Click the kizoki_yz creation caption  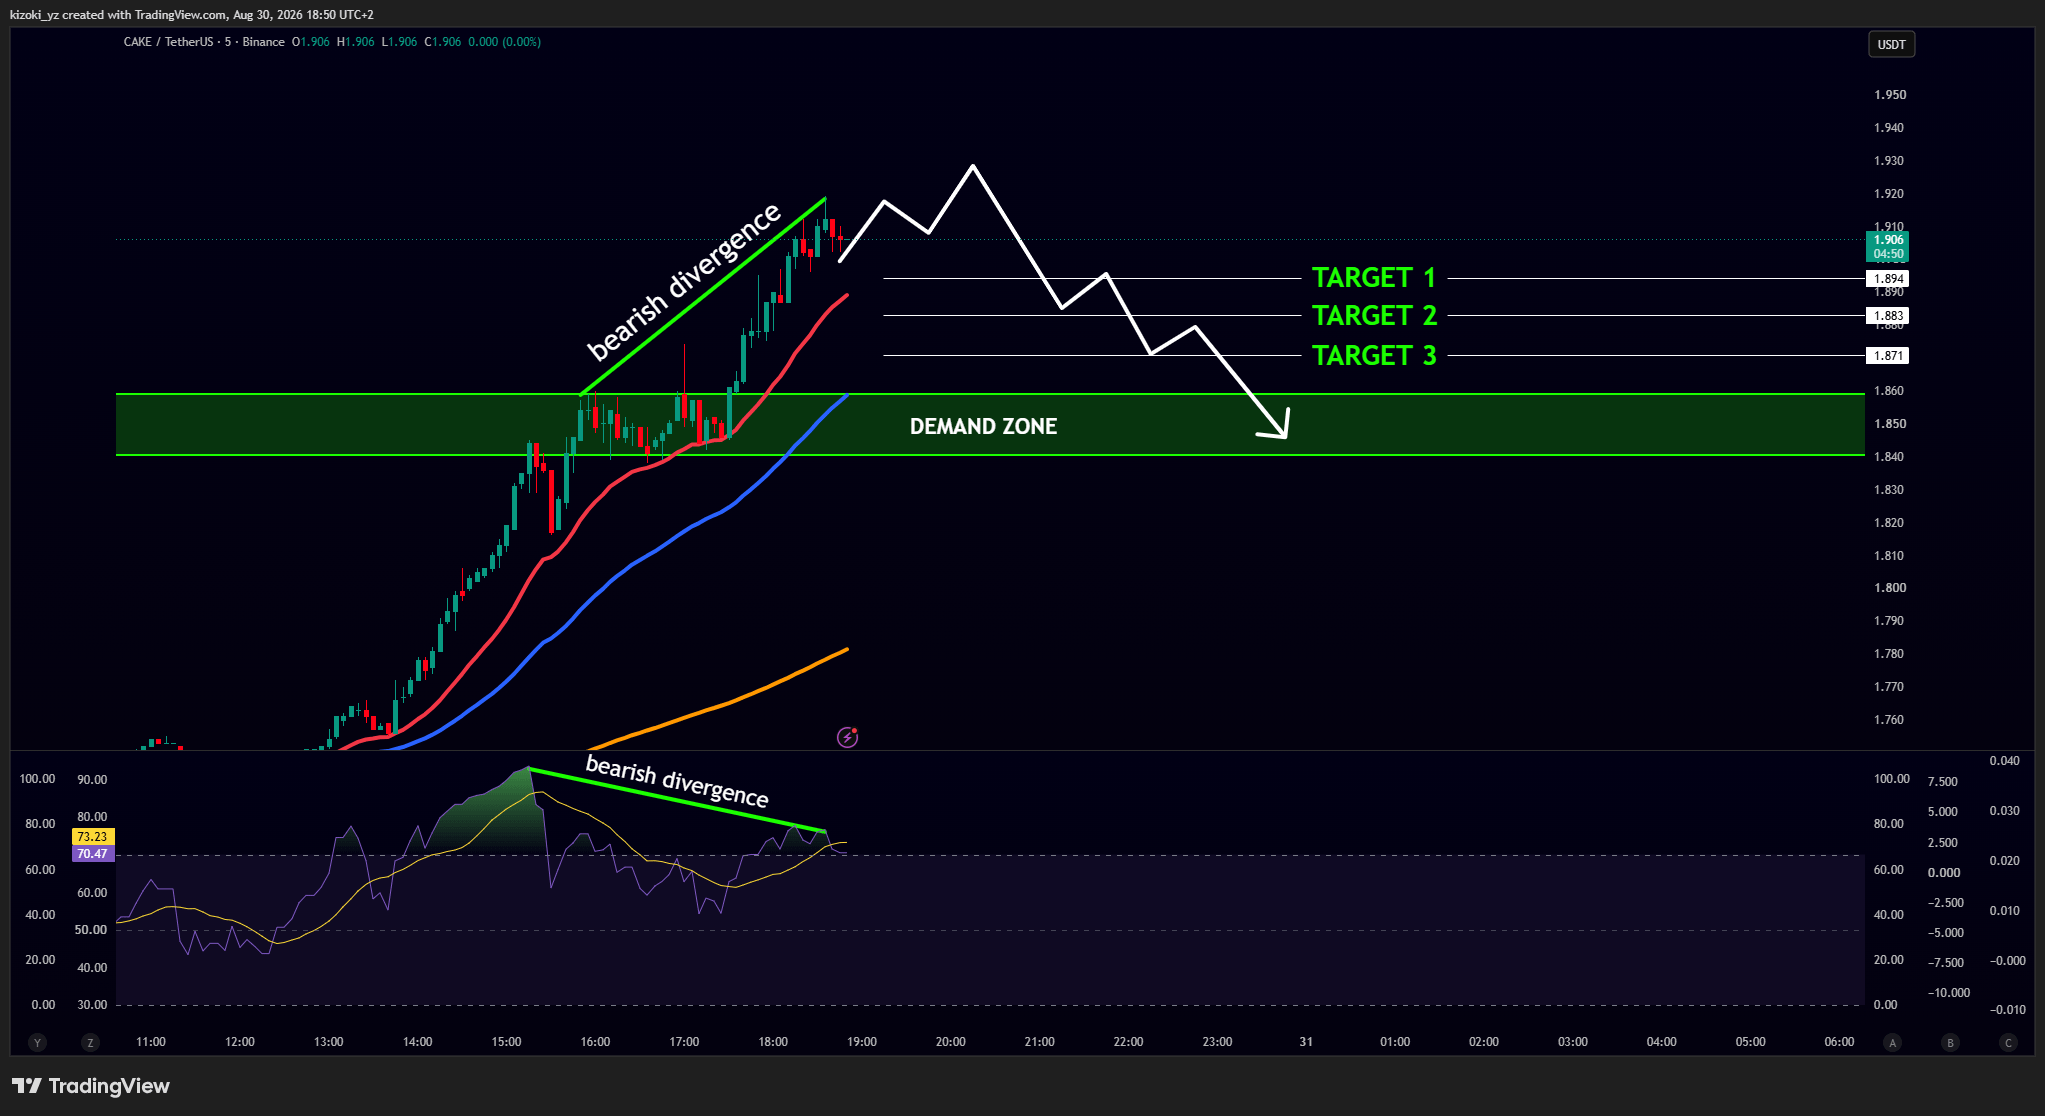[x=192, y=15]
